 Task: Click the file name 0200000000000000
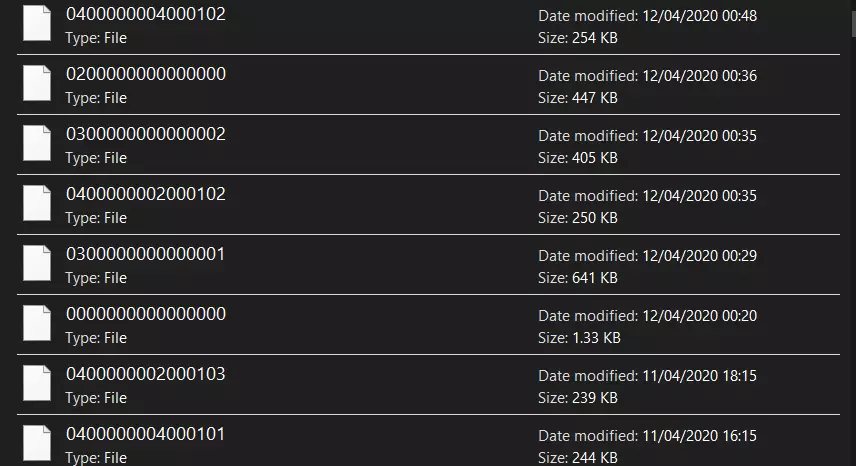click(145, 75)
